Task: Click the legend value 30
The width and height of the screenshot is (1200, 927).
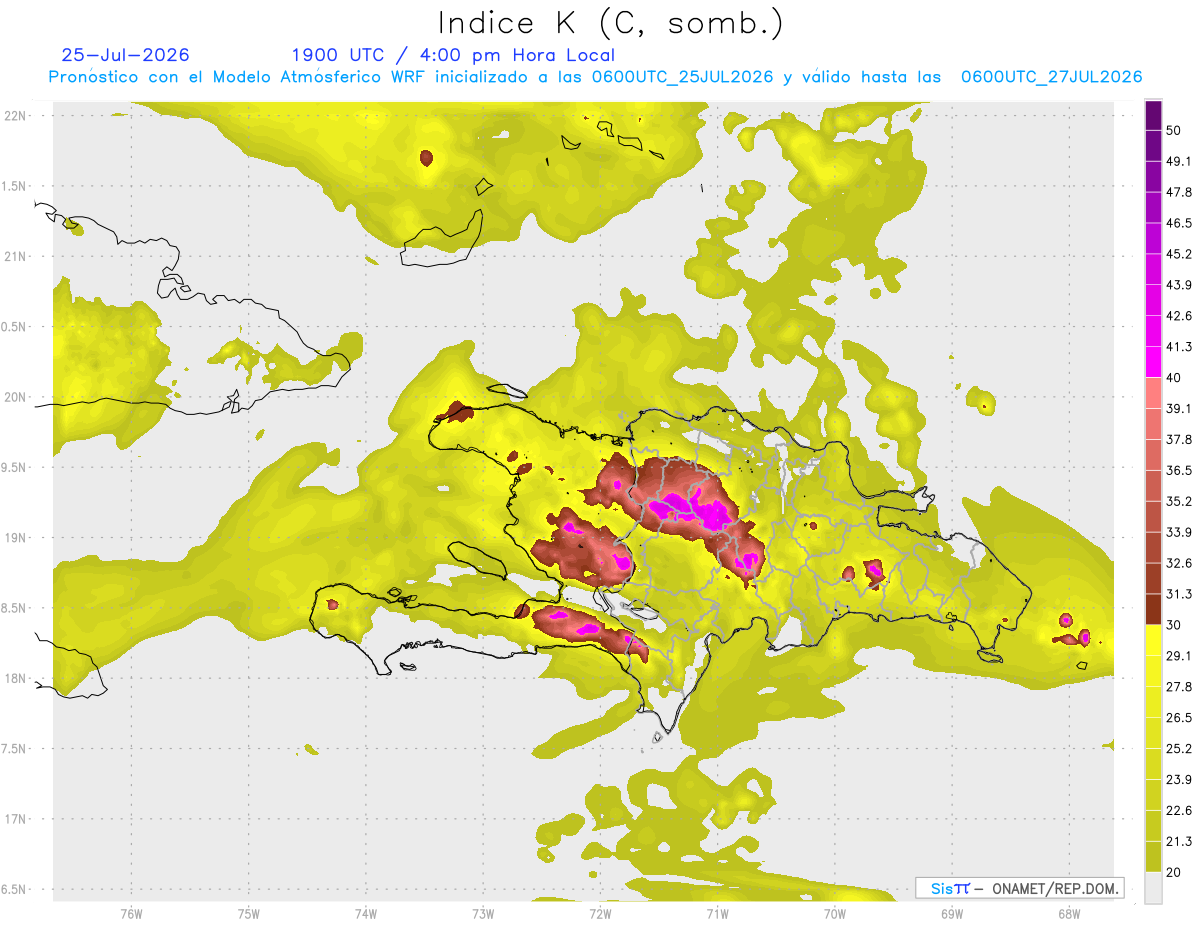Action: (x=1175, y=625)
